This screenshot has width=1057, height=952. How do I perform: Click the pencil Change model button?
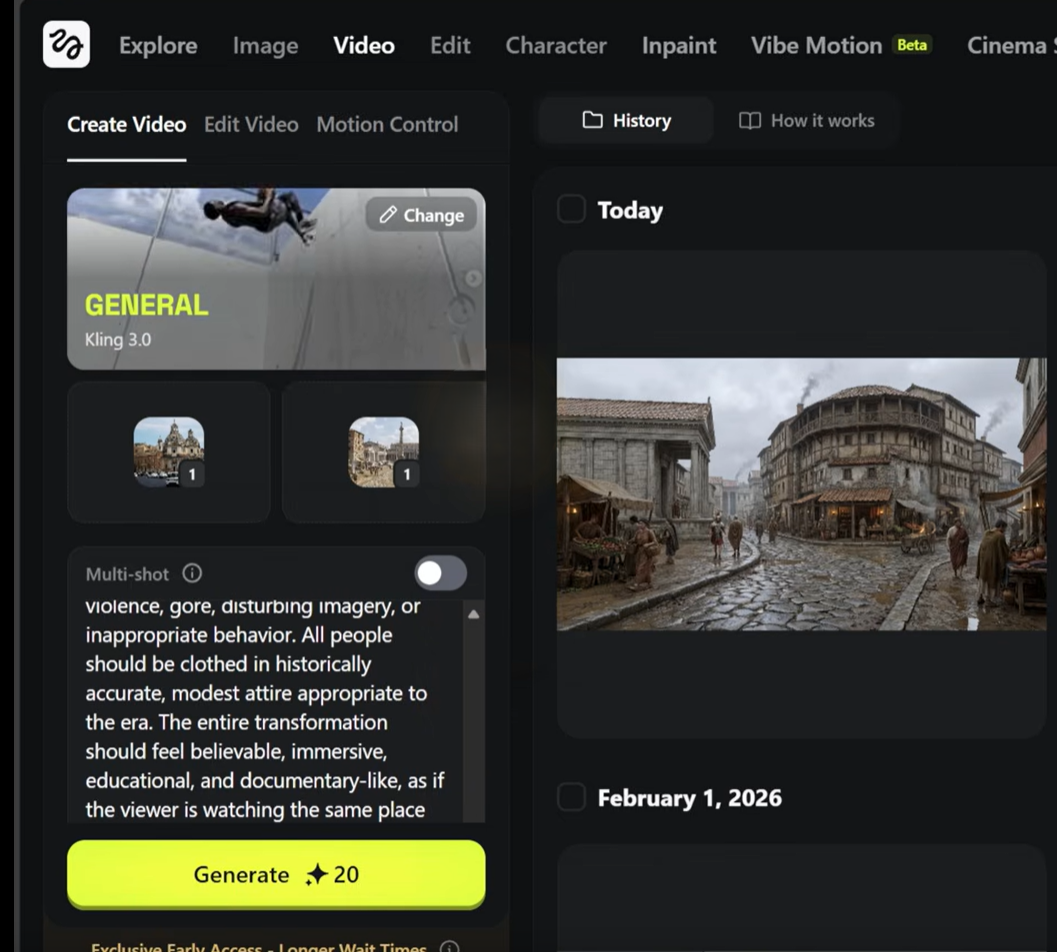coord(421,215)
